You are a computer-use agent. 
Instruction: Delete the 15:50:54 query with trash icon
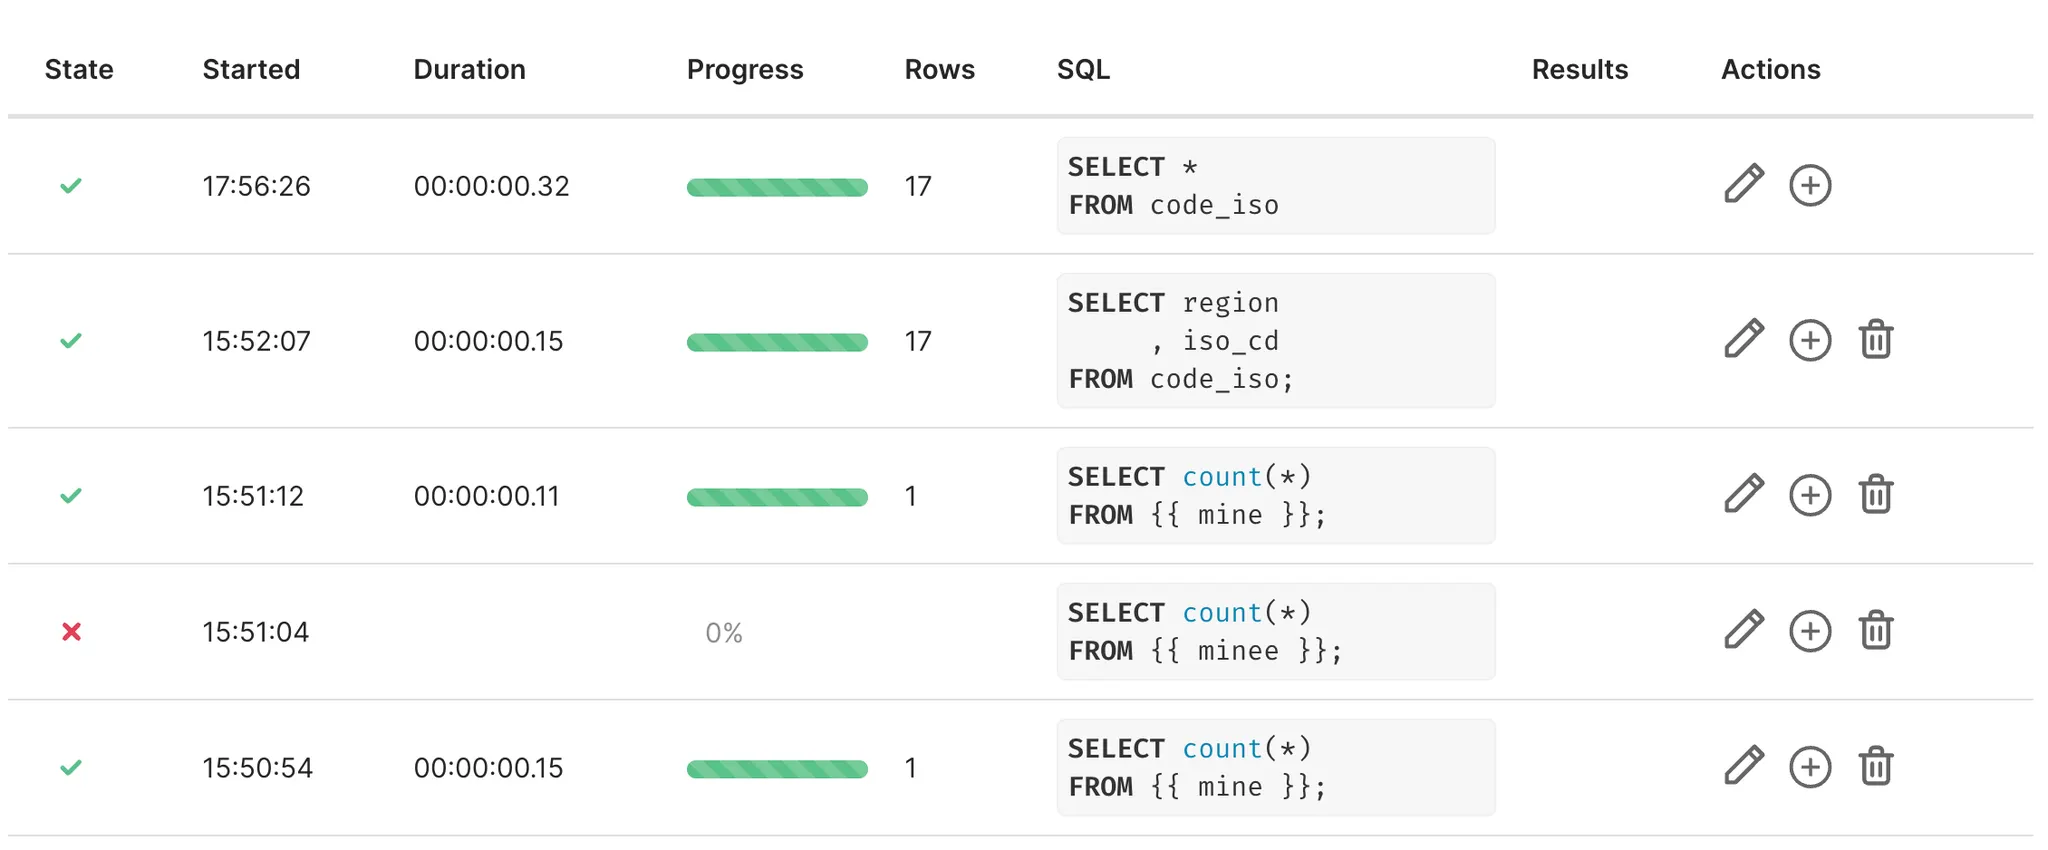[x=1875, y=767]
